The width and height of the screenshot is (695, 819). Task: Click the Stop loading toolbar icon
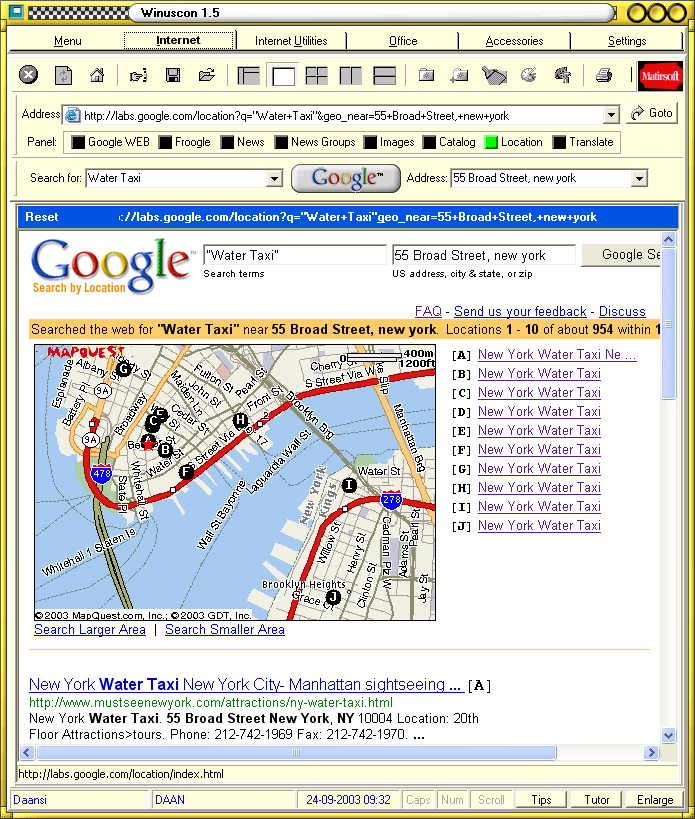coord(29,75)
